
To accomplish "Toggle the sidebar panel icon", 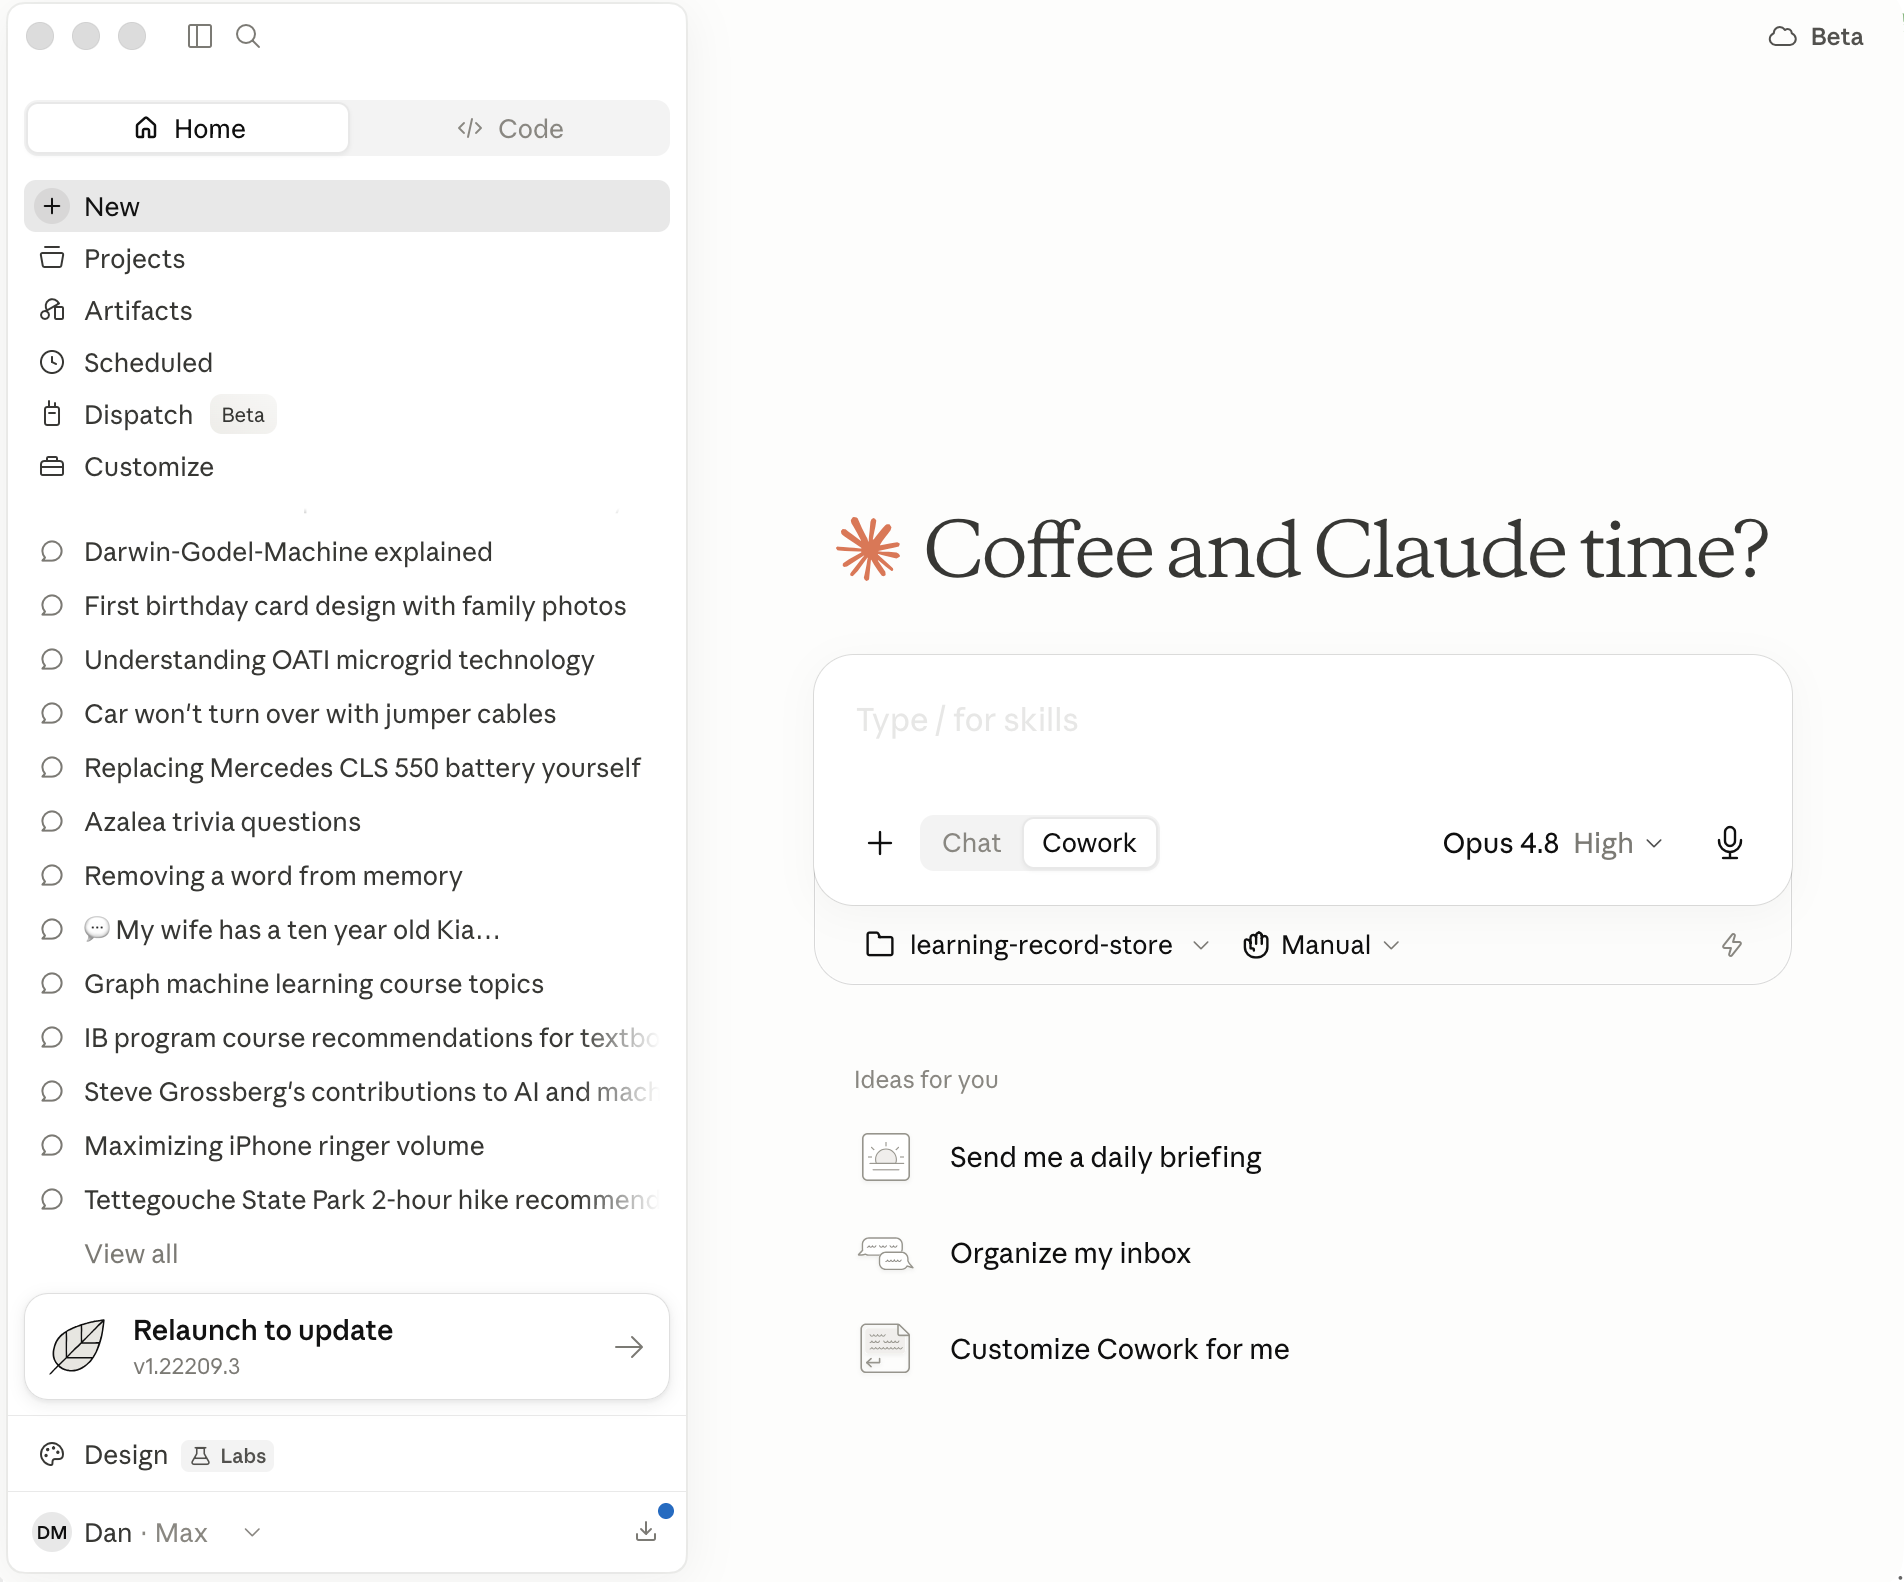I will pyautogui.click(x=200, y=37).
